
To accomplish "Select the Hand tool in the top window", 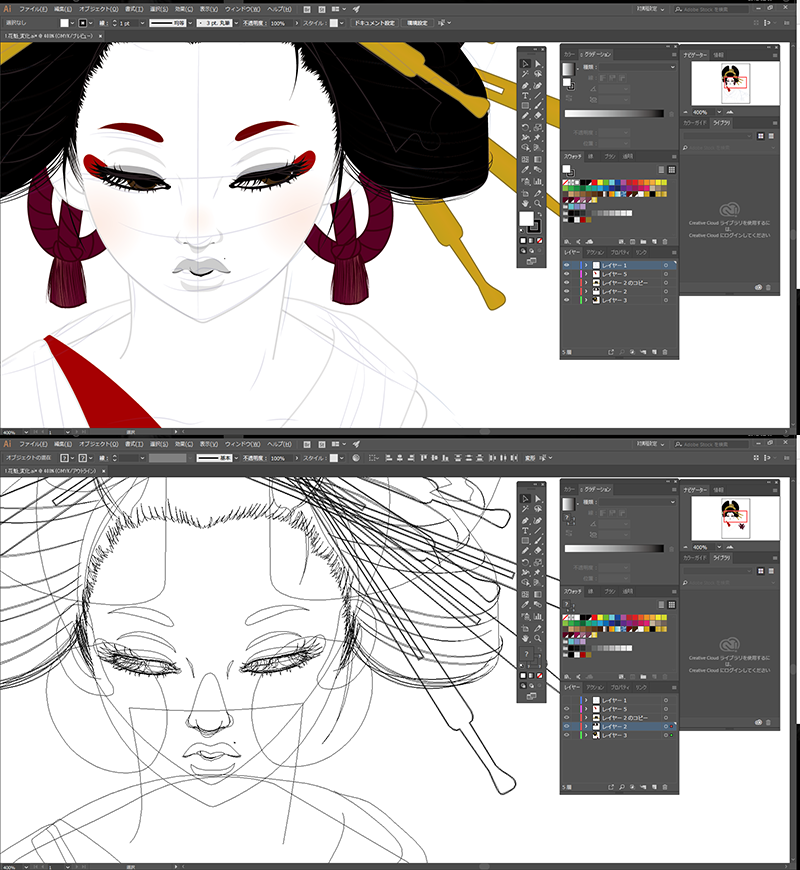I will (525, 204).
